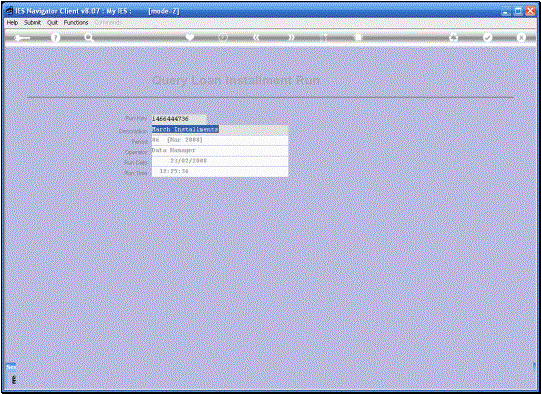Click the magnifying glass search icon
Image resolution: width=541 pixels, height=394 pixels.
[x=89, y=37]
